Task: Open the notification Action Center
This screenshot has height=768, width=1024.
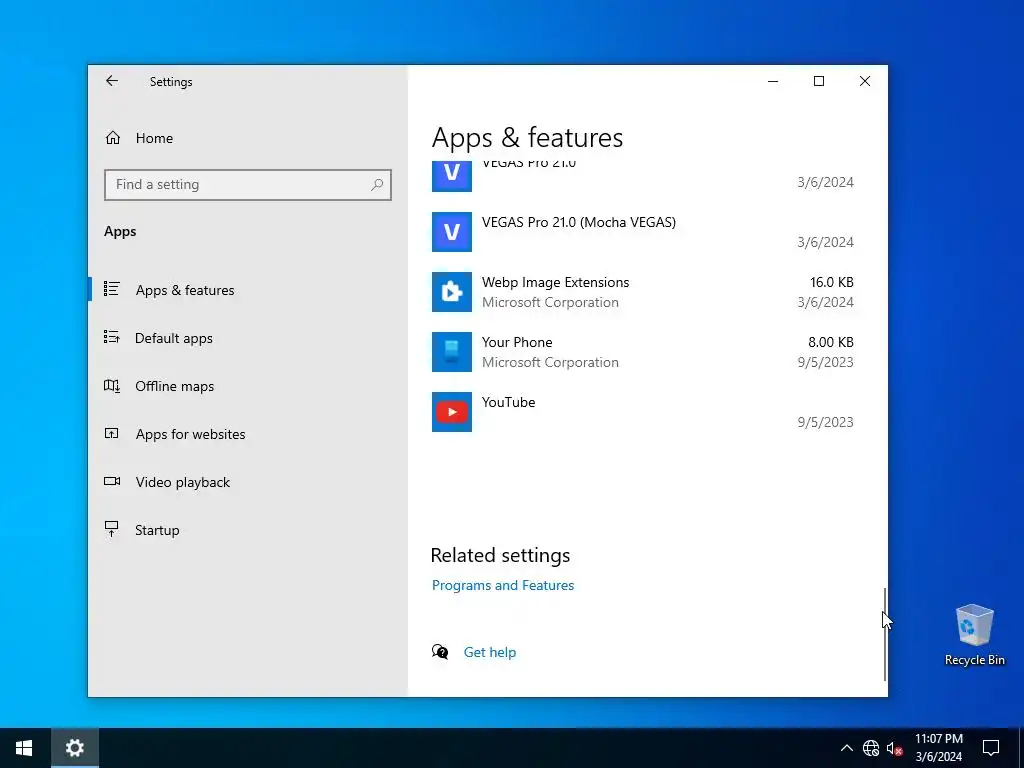Action: click(x=991, y=748)
